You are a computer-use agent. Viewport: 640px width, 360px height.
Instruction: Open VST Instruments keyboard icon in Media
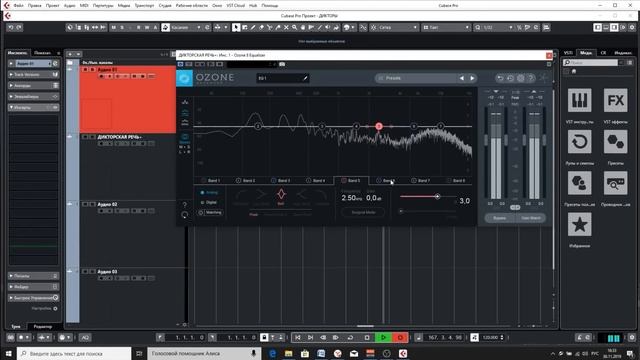580,100
